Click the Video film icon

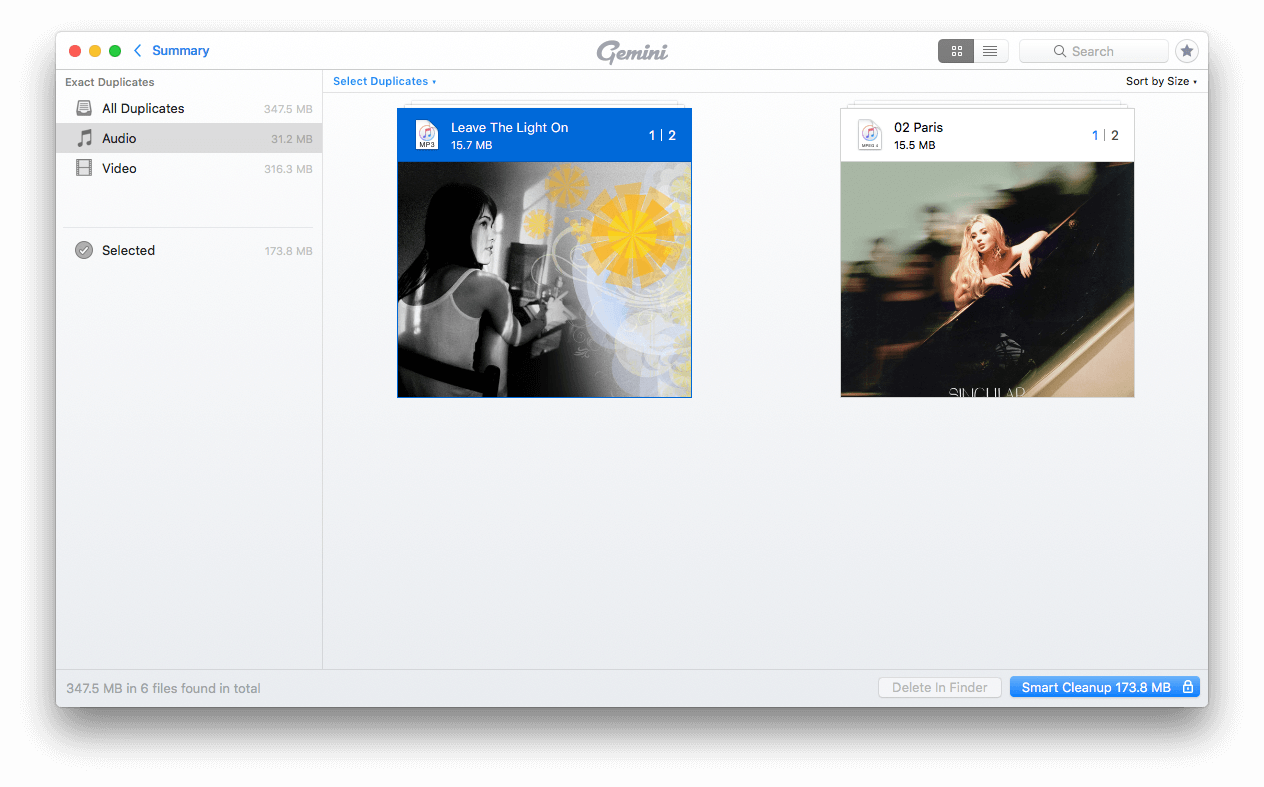click(84, 168)
